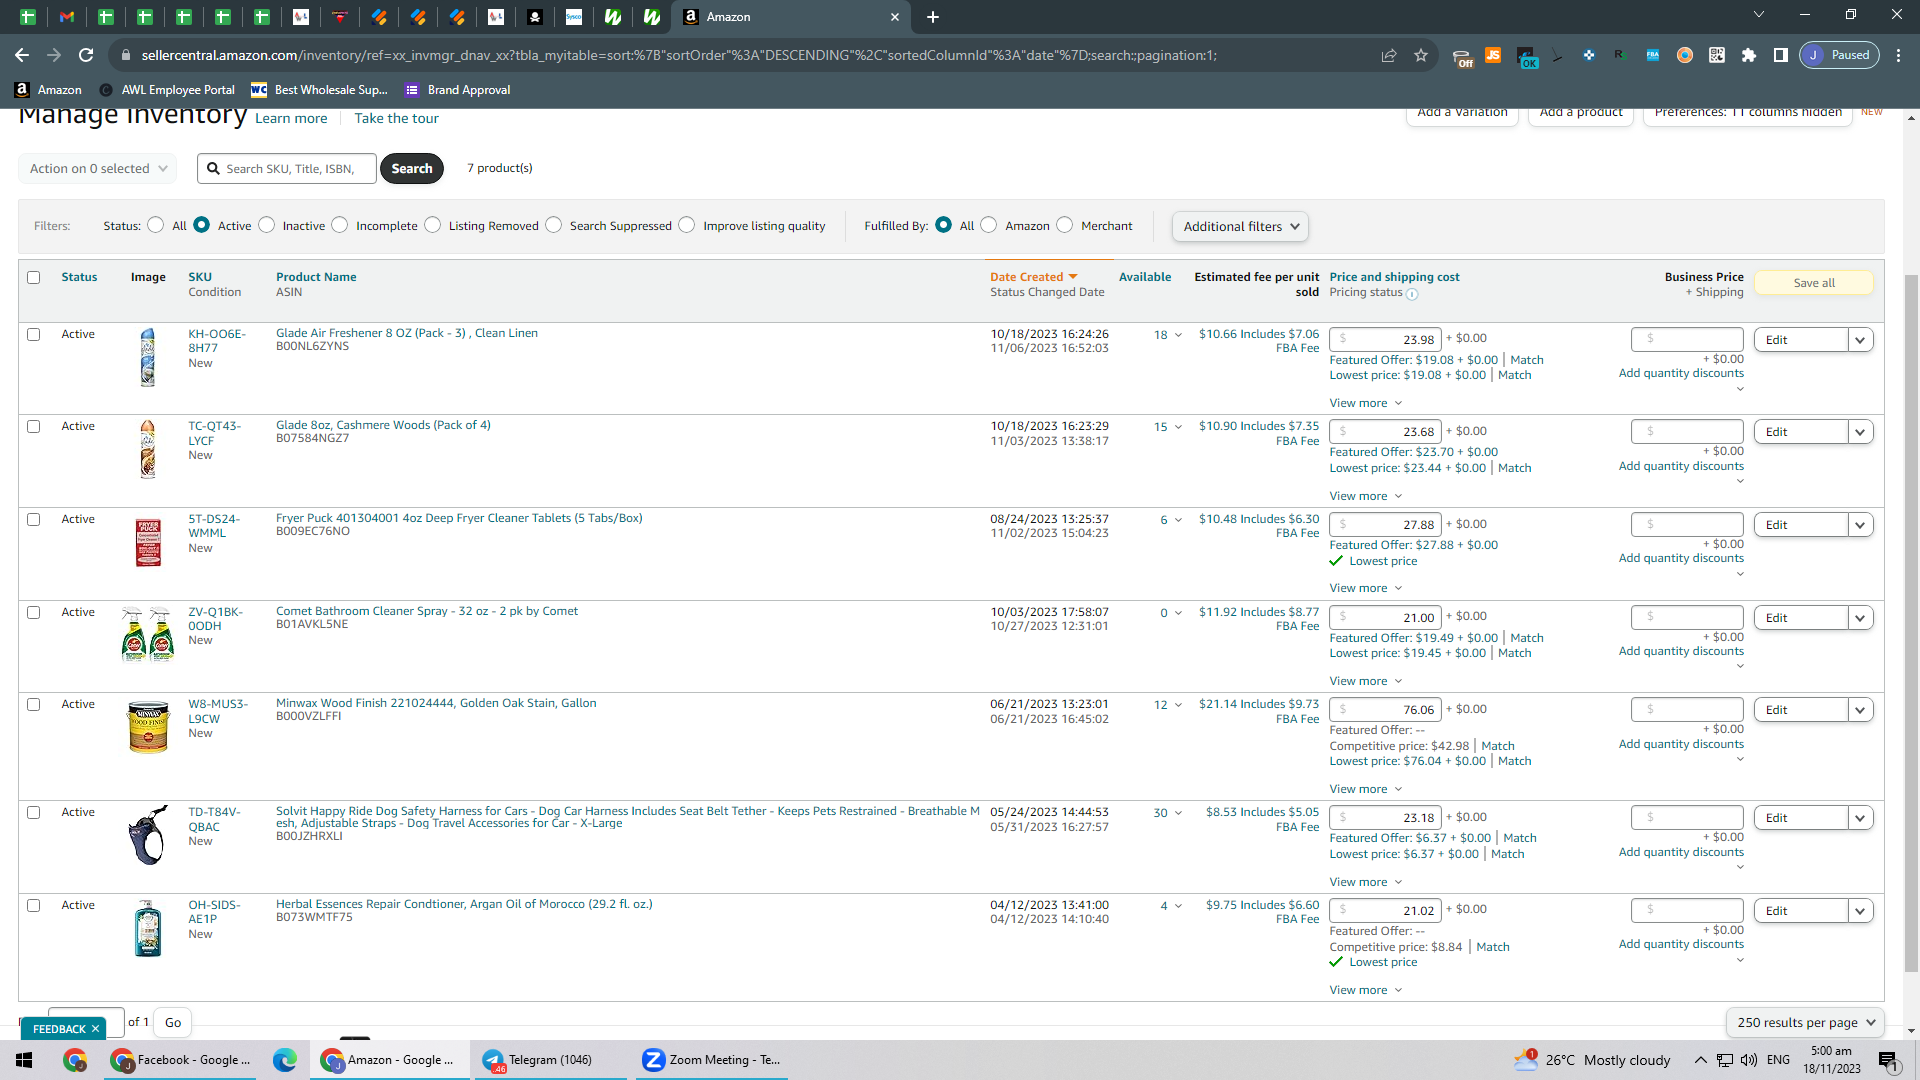Select the checkbox for SKU KH-OO6E-8H77
The height and width of the screenshot is (1080, 1920).
tap(34, 334)
